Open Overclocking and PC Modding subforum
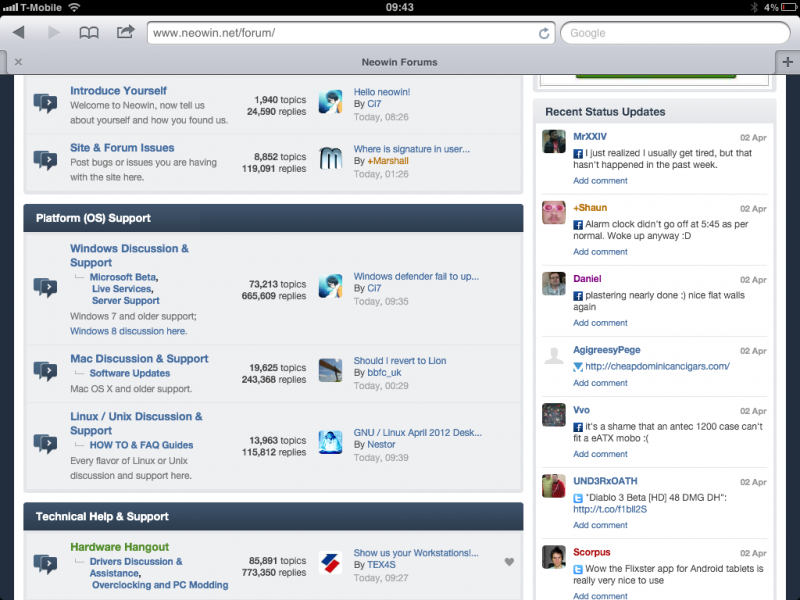The height and width of the screenshot is (600, 800). click(160, 585)
